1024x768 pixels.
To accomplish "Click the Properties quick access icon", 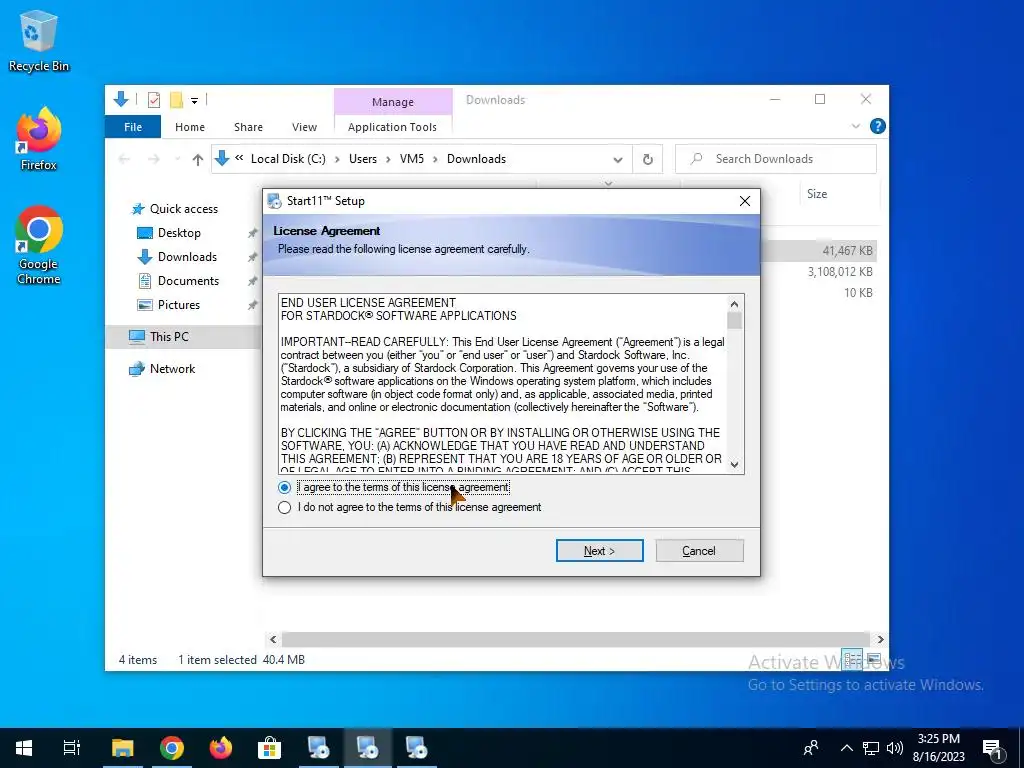I will pyautogui.click(x=154, y=100).
